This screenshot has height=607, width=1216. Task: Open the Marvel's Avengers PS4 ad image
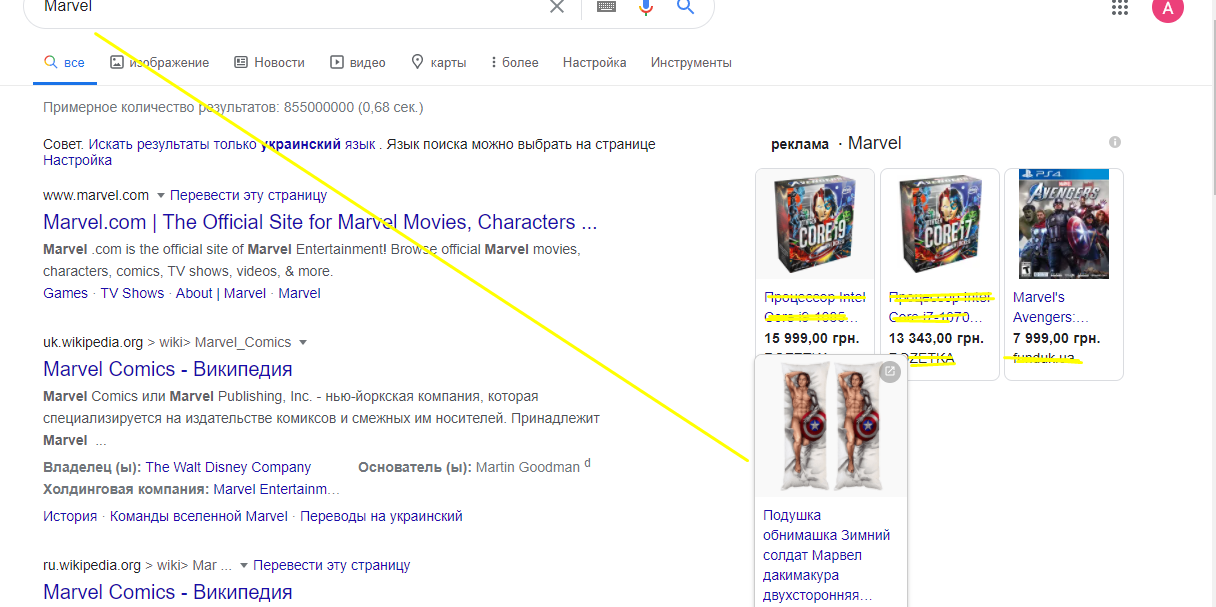(x=1064, y=224)
